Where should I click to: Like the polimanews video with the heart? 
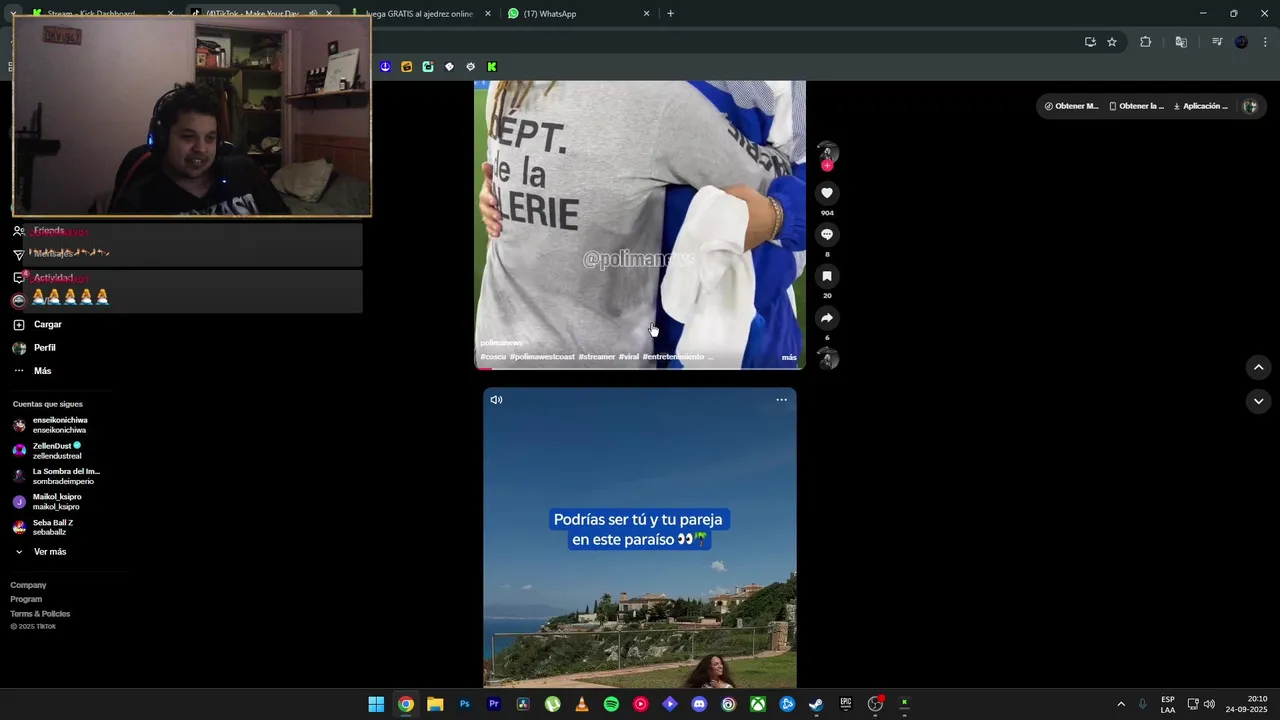827,193
